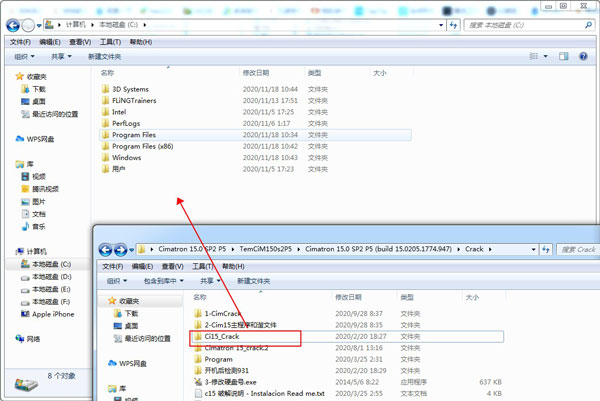Click 新建文件夹 in the Crack window toolbar
Screen dimensions: 600x401
(x=253, y=281)
